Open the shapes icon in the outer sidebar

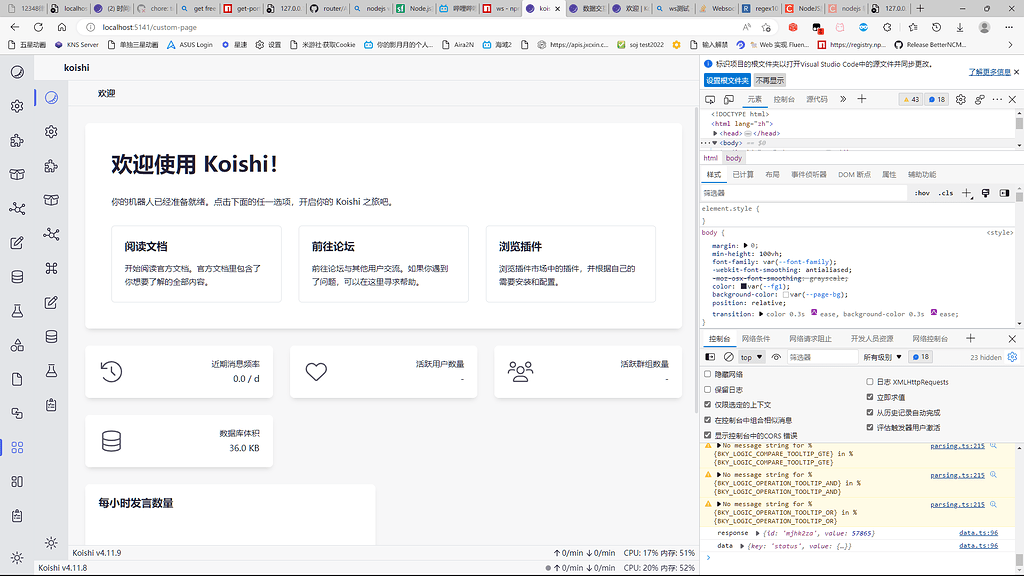(x=17, y=345)
